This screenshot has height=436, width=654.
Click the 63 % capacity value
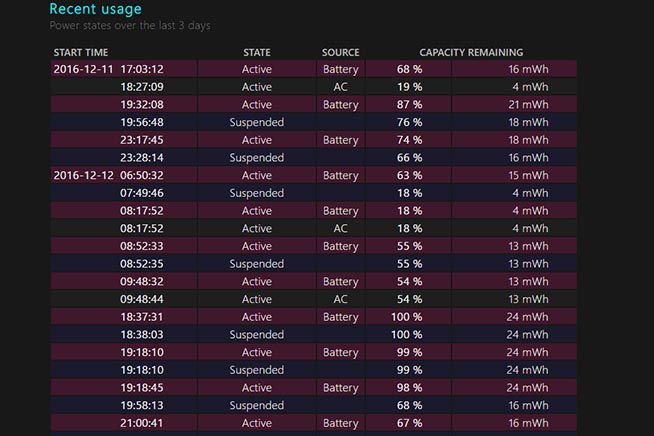[409, 175]
